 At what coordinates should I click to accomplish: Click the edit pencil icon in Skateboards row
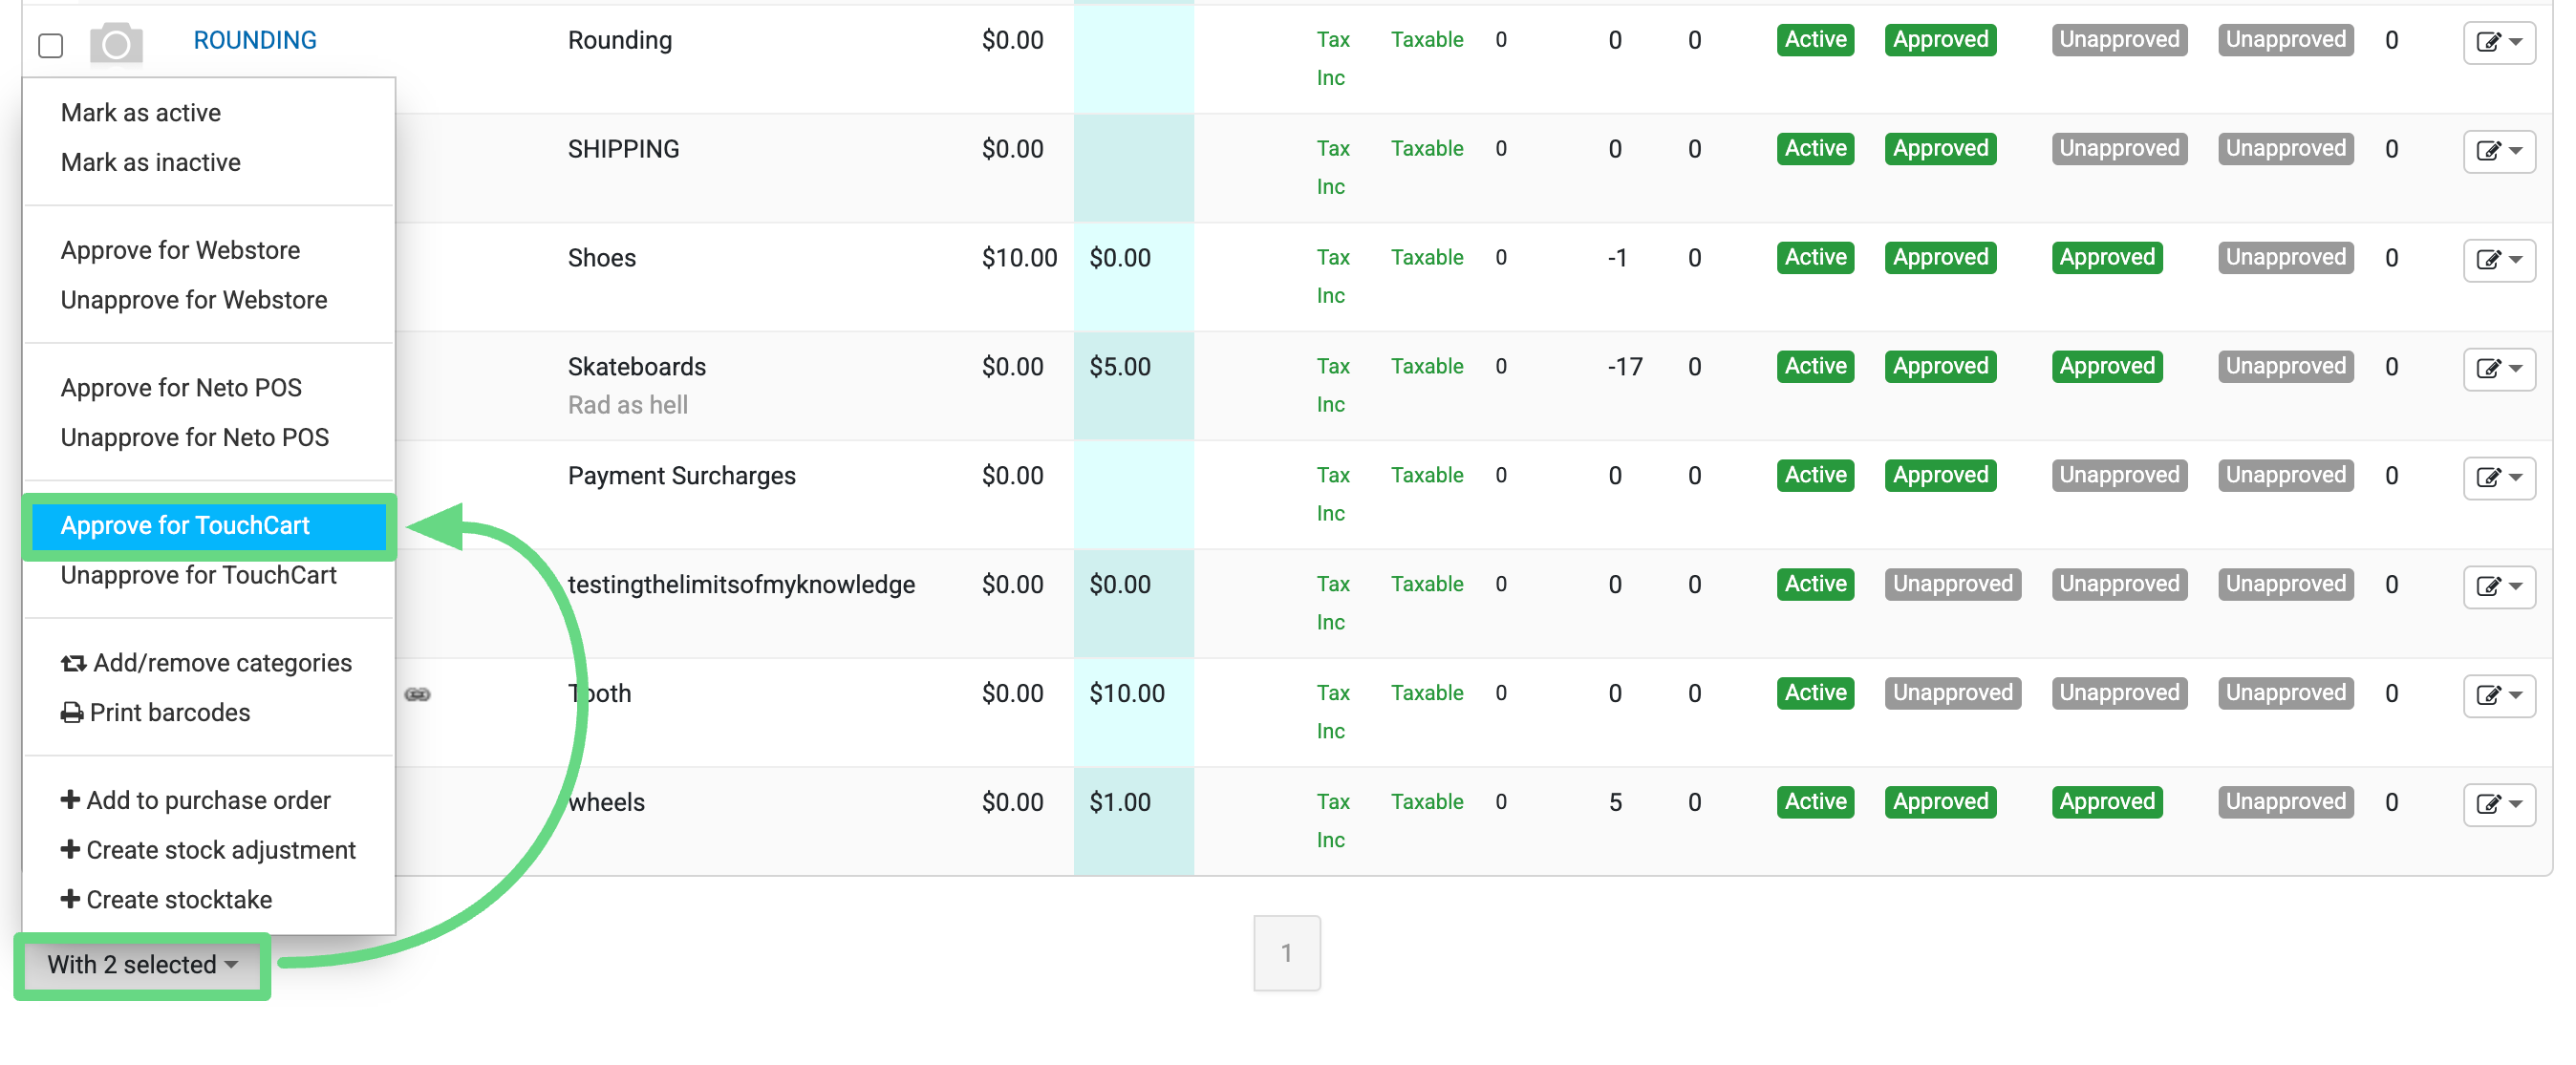click(2487, 369)
